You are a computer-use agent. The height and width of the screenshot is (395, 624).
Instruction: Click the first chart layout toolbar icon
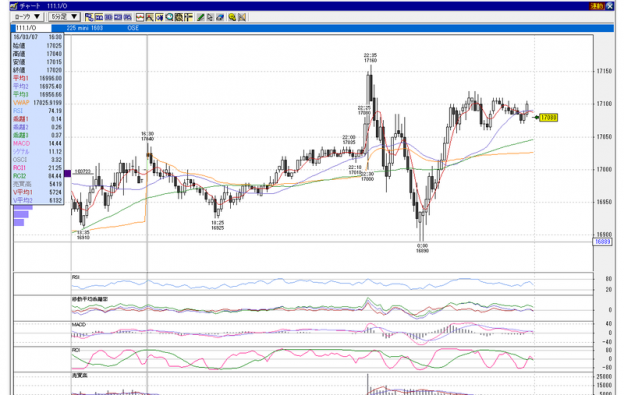pyautogui.click(x=89, y=17)
